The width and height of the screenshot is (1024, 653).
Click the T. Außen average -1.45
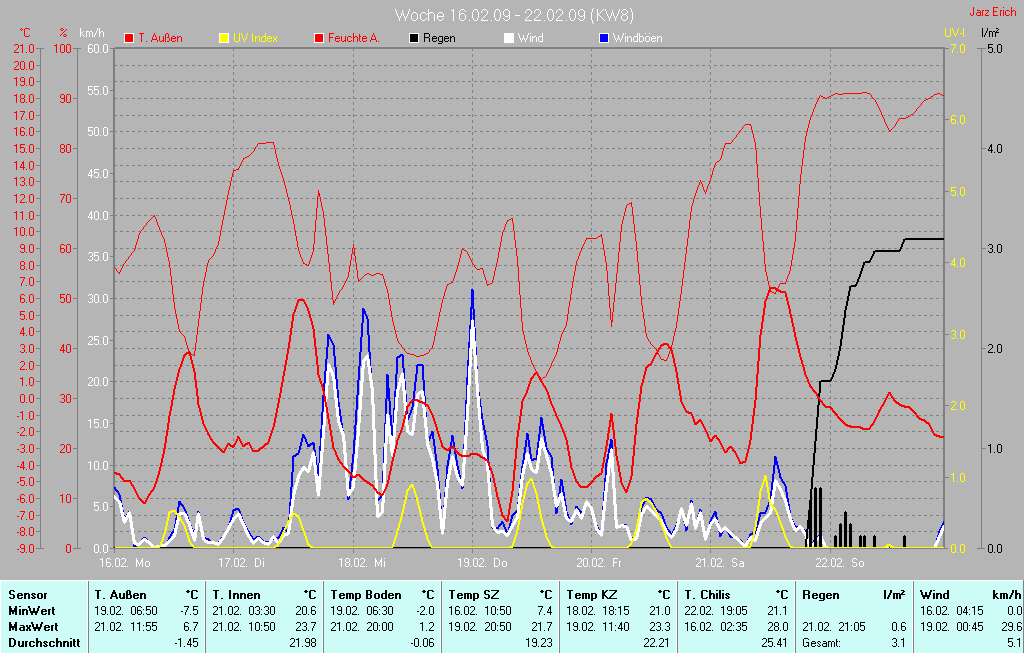tap(187, 643)
